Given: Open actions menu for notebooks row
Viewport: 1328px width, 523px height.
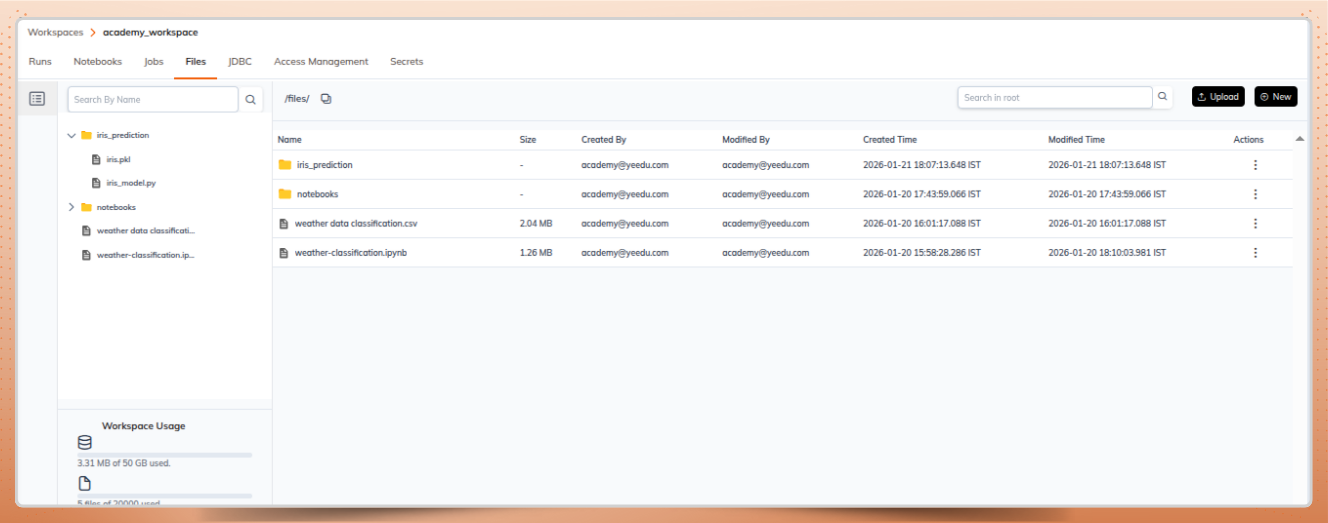Looking at the screenshot, I should pyautogui.click(x=1255, y=194).
